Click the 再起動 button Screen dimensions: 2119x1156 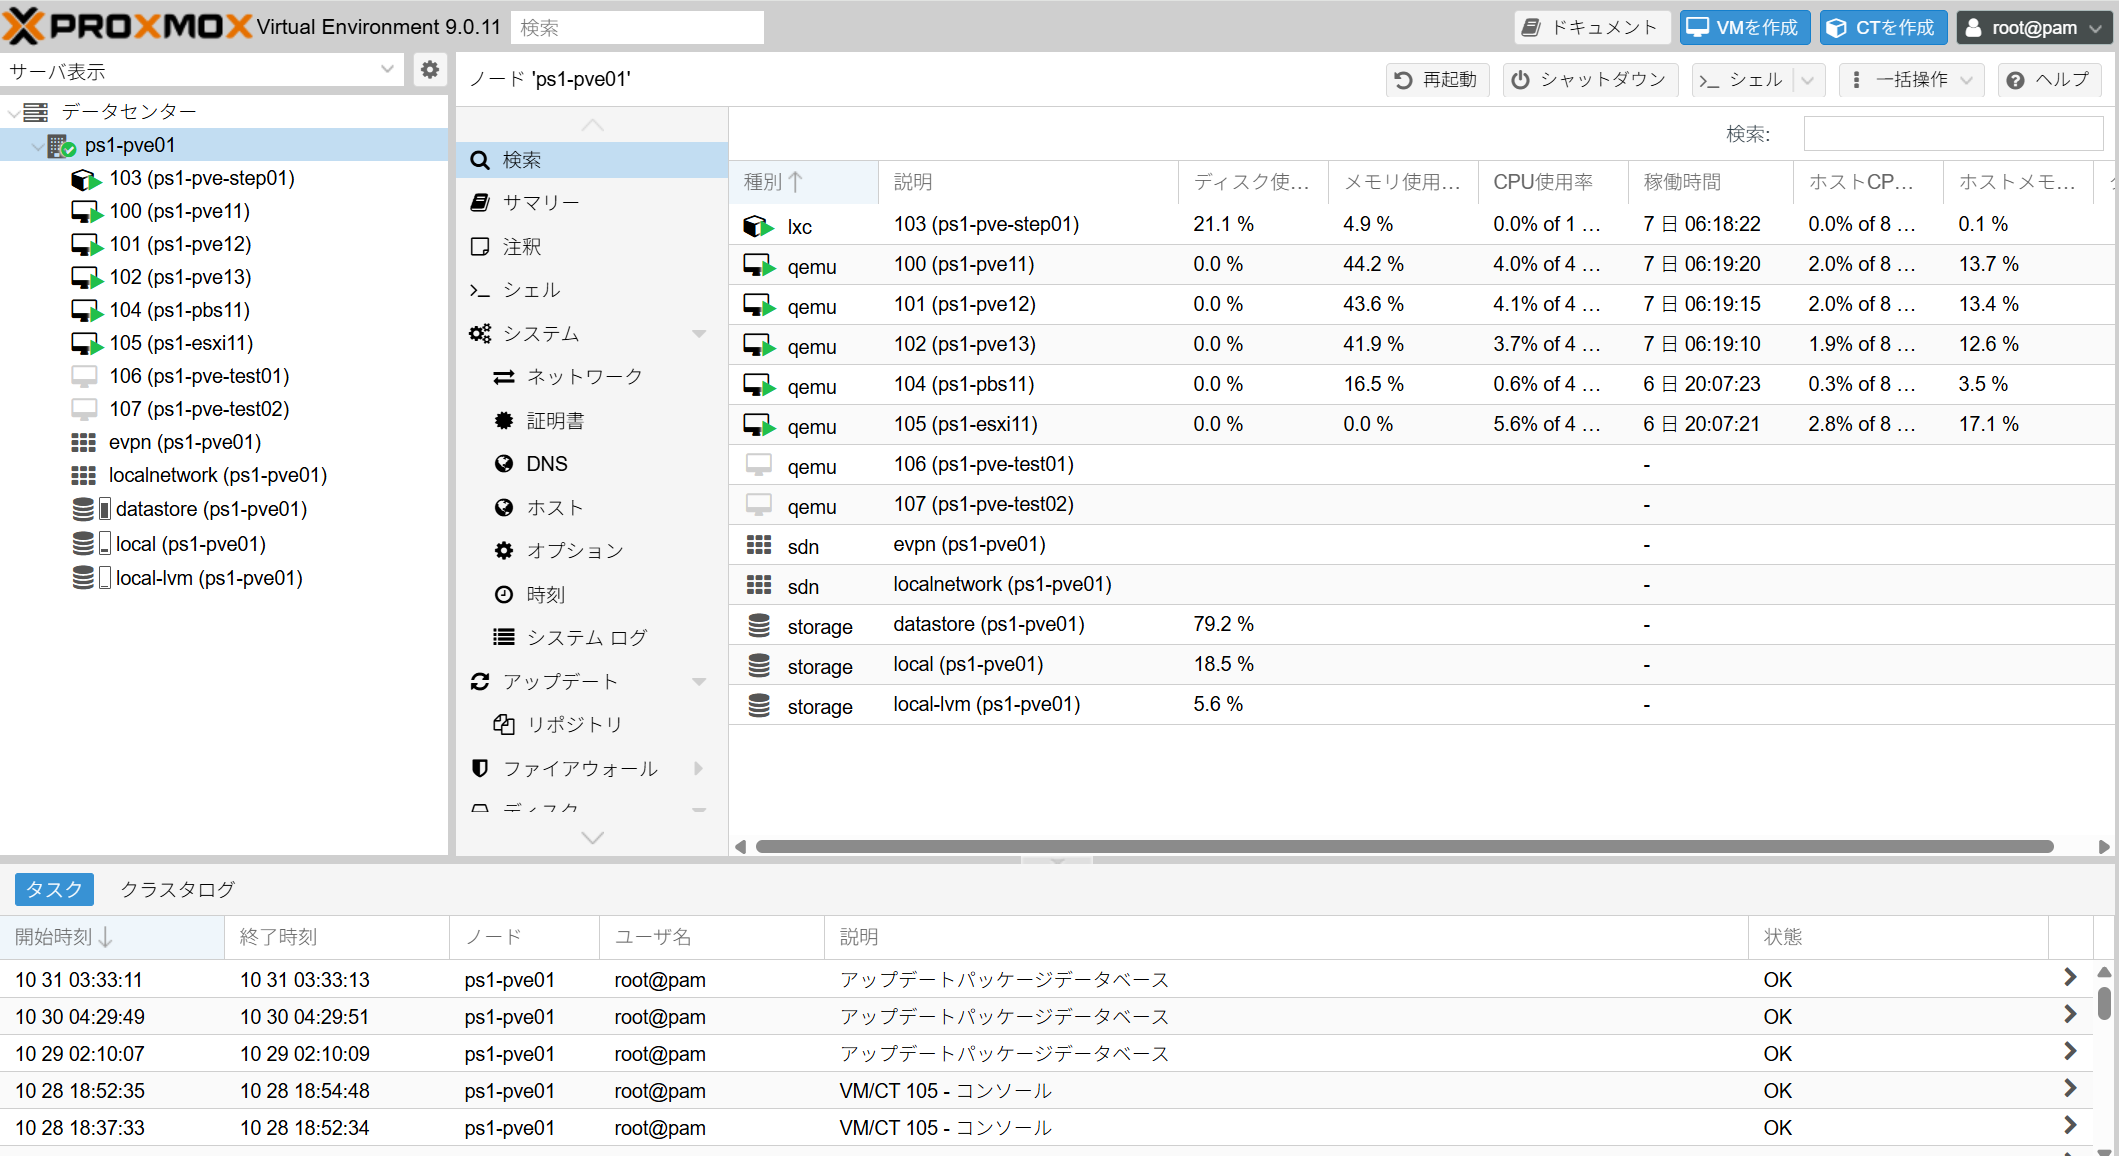pos(1437,80)
